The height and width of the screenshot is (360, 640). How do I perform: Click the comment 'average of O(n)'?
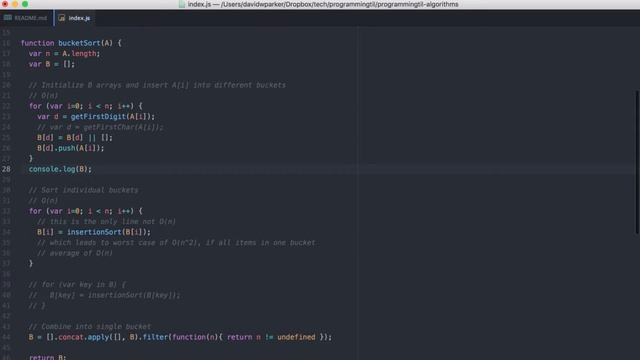point(75,253)
